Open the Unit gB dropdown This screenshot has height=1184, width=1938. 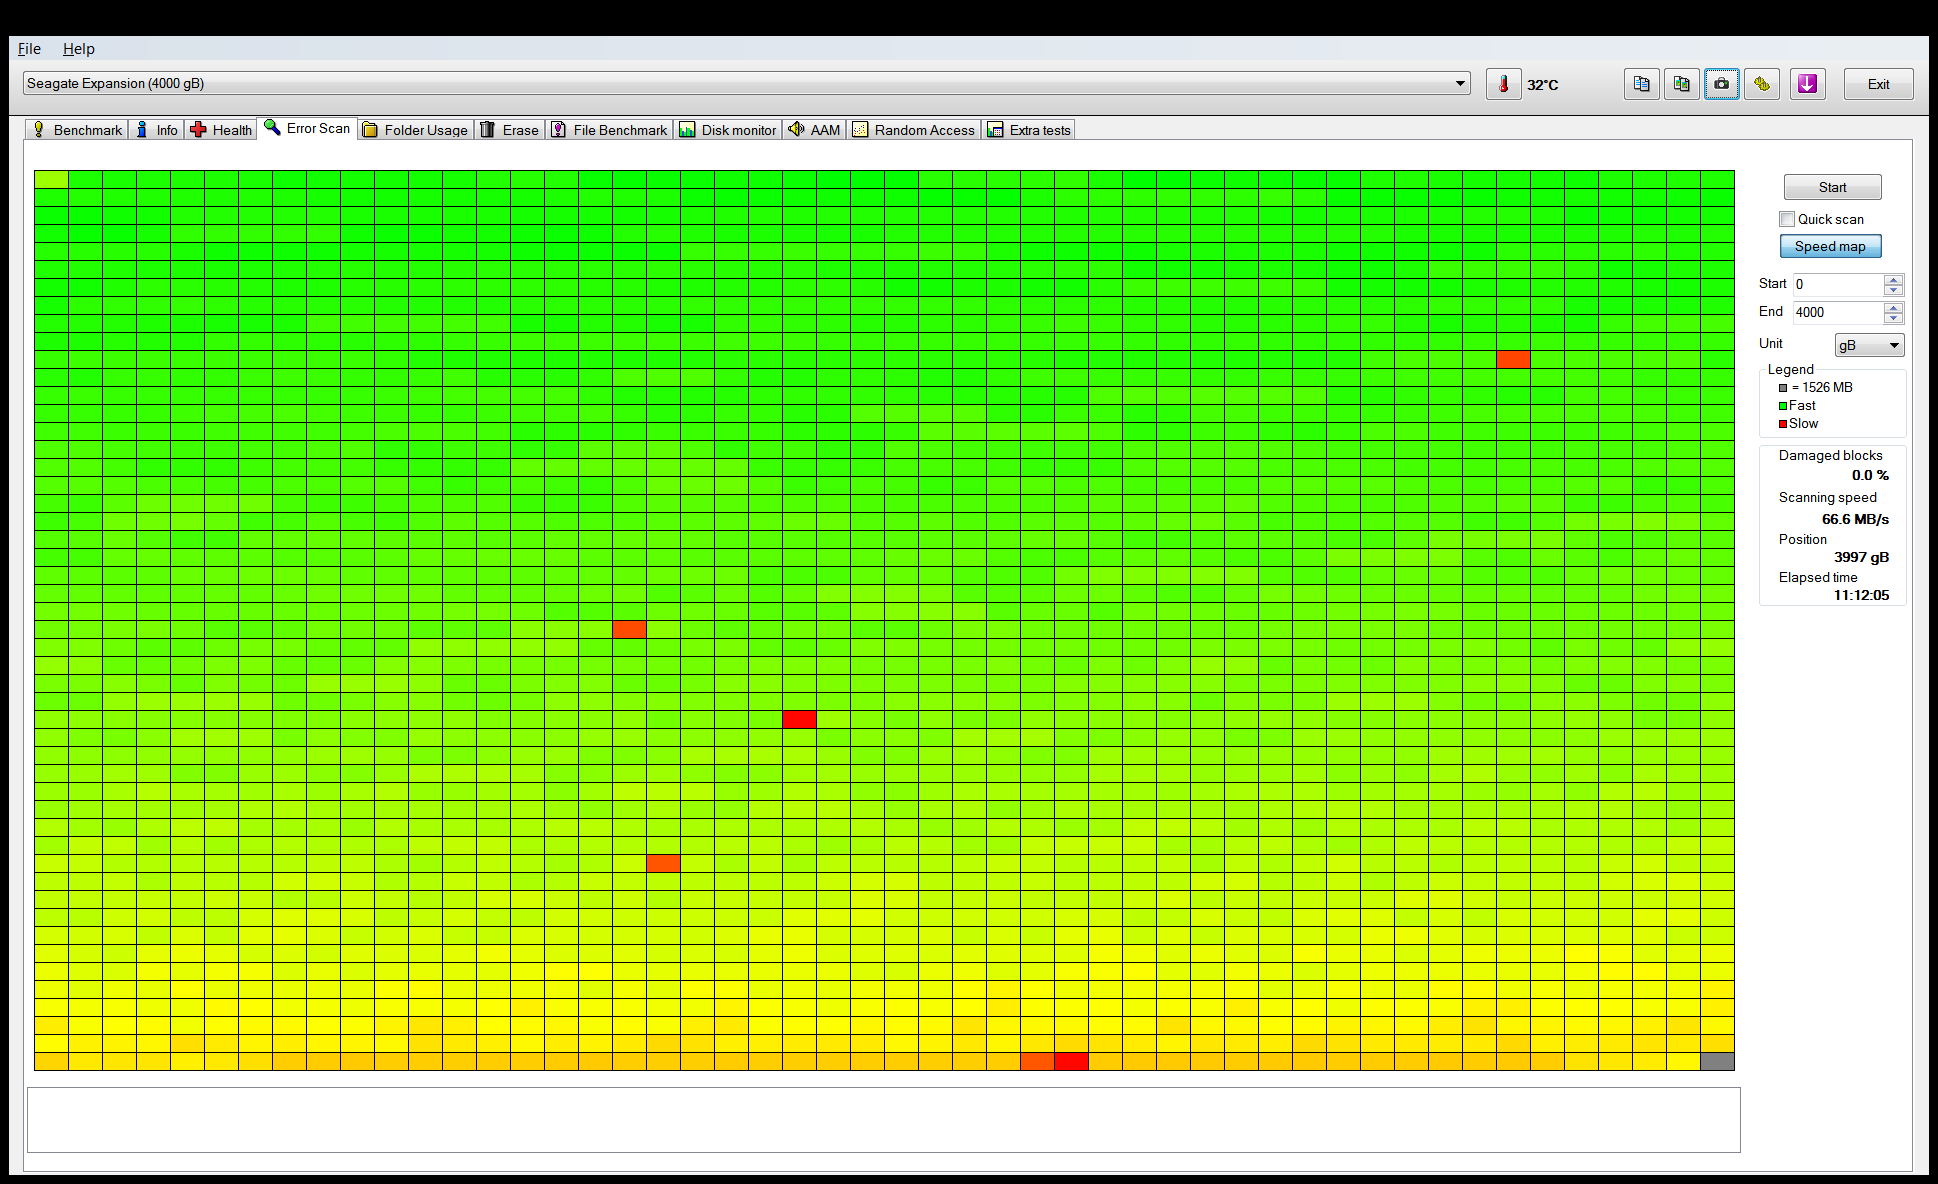(1868, 345)
